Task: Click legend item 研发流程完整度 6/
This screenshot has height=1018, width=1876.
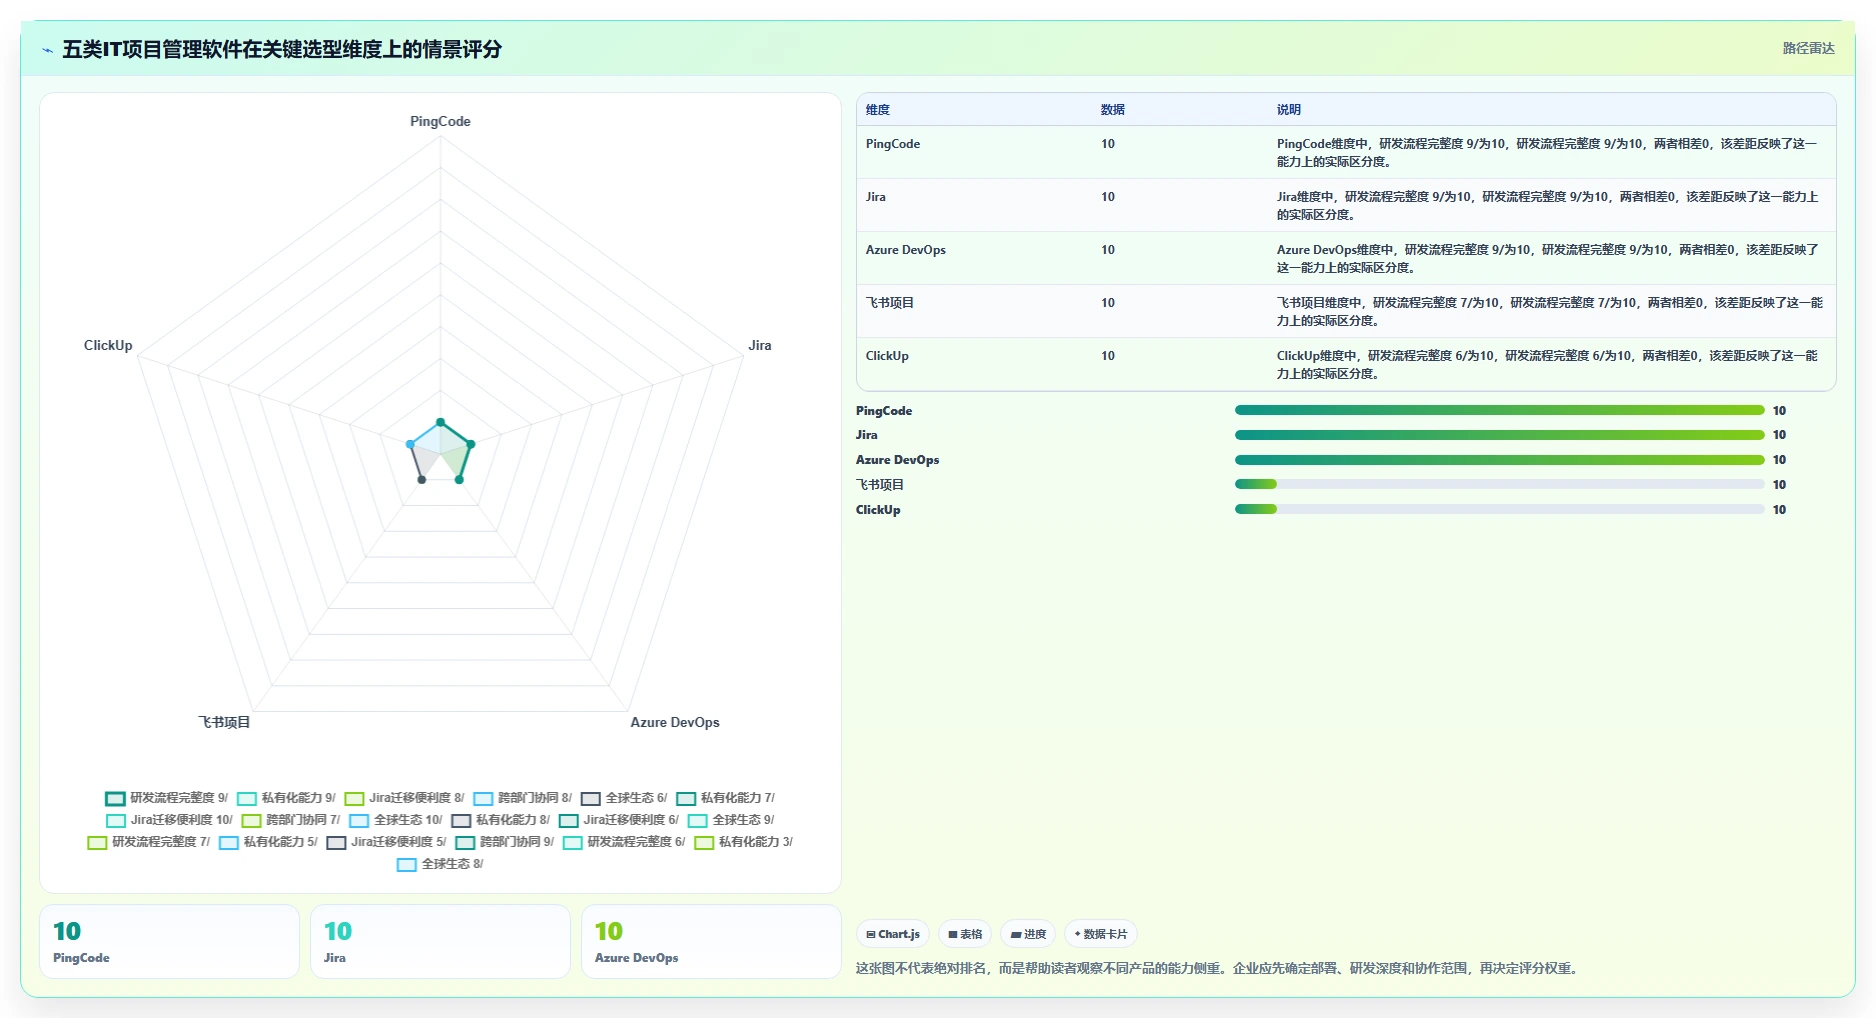Action: [624, 842]
